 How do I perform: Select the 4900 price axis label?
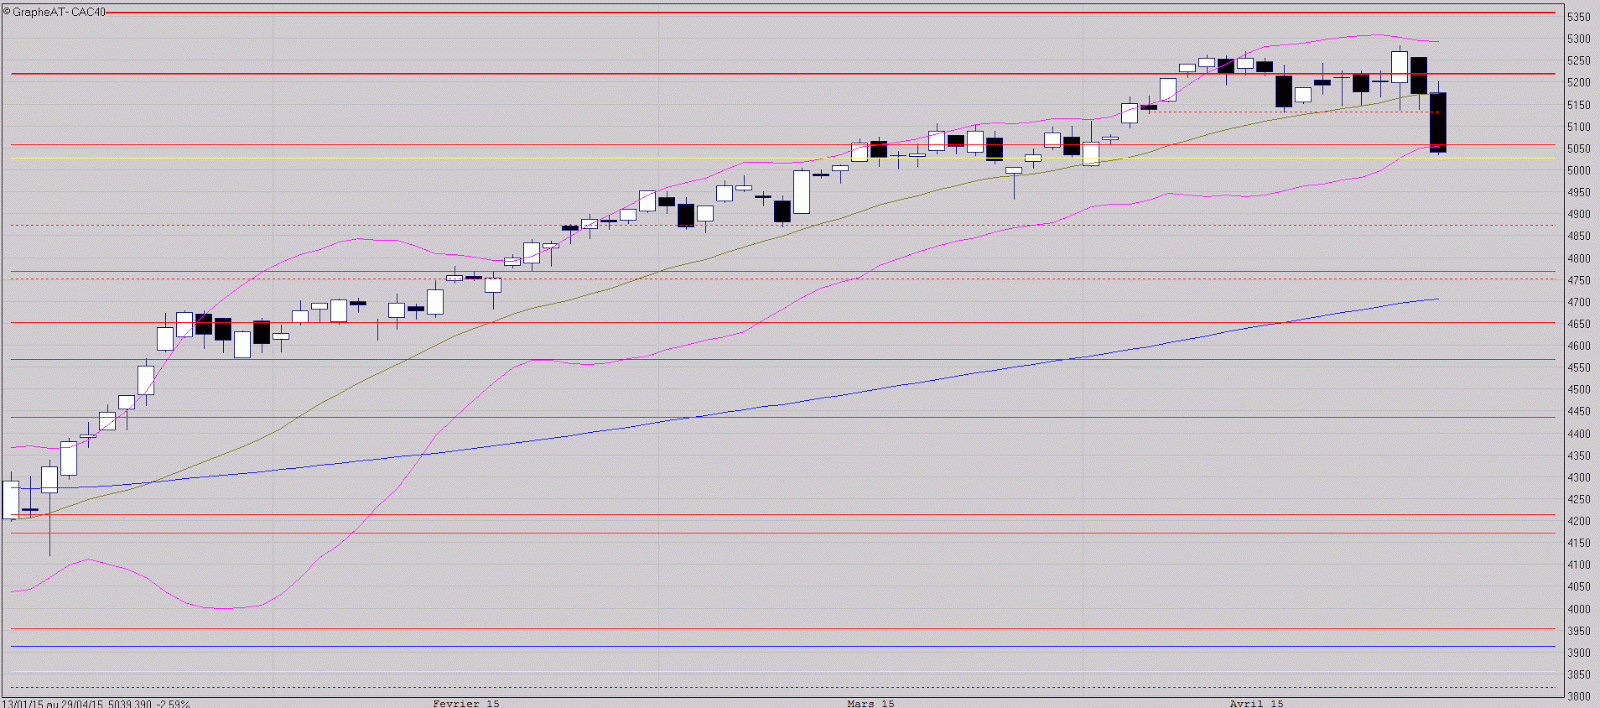pos(1578,214)
